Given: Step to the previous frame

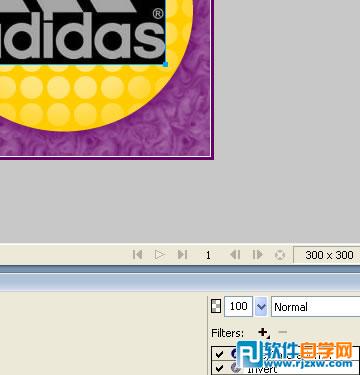Looking at the screenshot, I should [x=235, y=255].
